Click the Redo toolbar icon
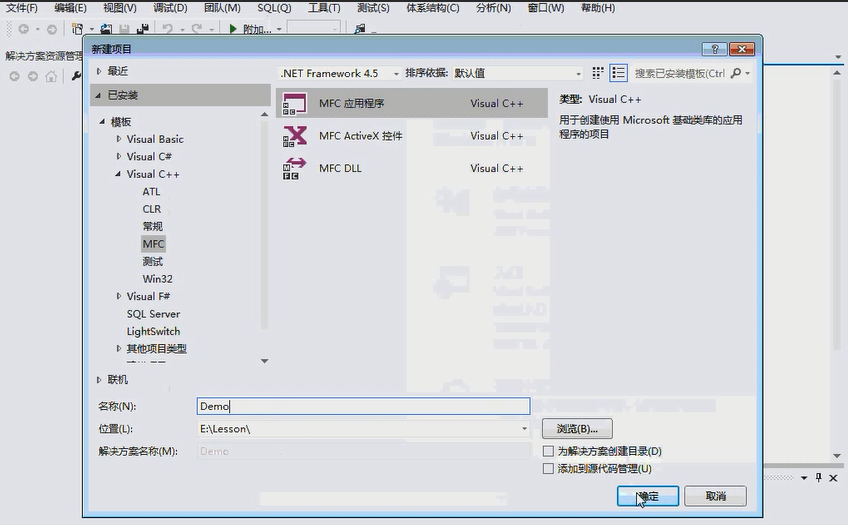This screenshot has width=848, height=525. tap(197, 29)
